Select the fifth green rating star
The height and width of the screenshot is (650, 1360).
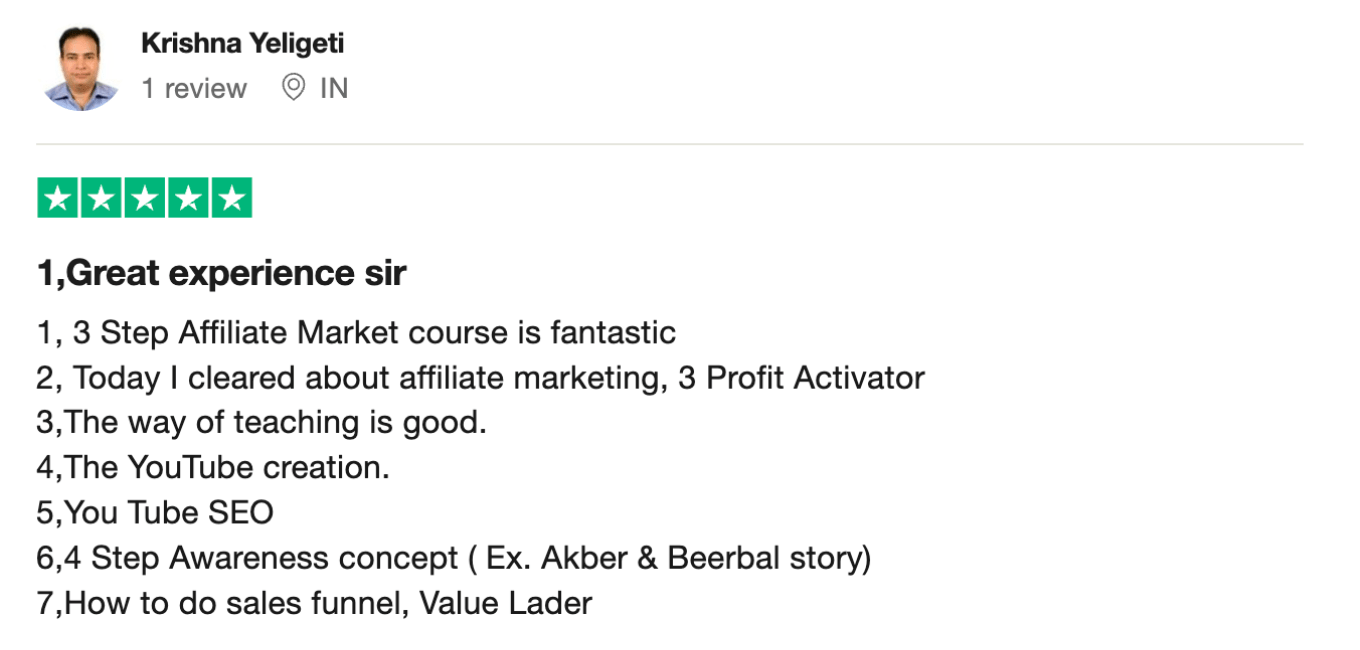point(232,198)
